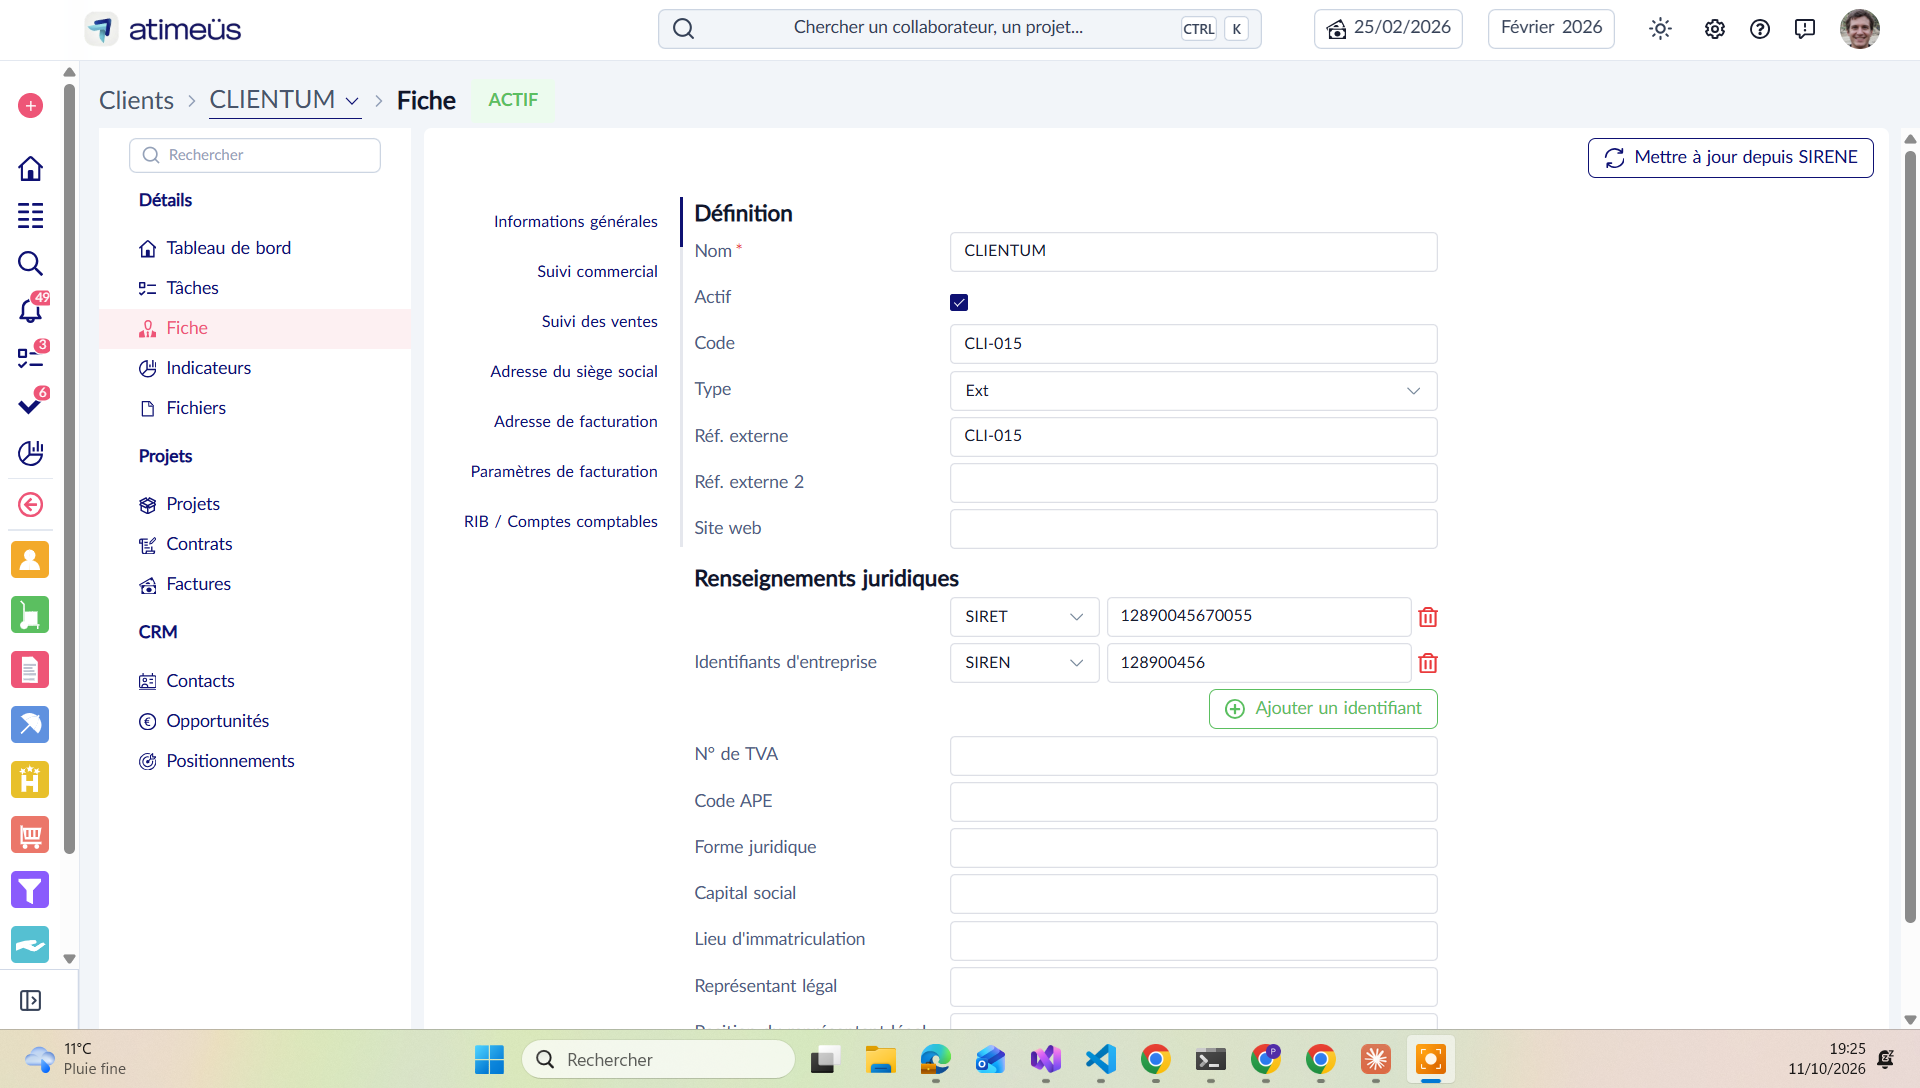
Task: Jump to RIB / Comptes comptables
Action: pyautogui.click(x=560, y=521)
